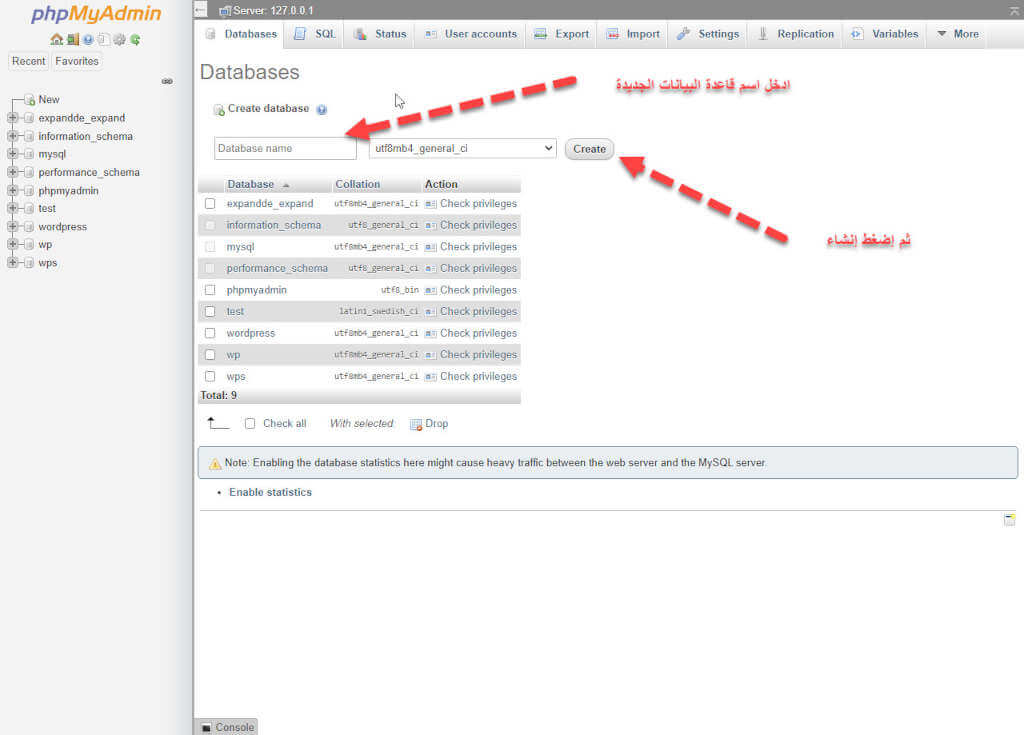Viewport: 1024px width, 735px height.
Task: Expand performance_schema node in navigation tree
Action: pyautogui.click(x=12, y=172)
